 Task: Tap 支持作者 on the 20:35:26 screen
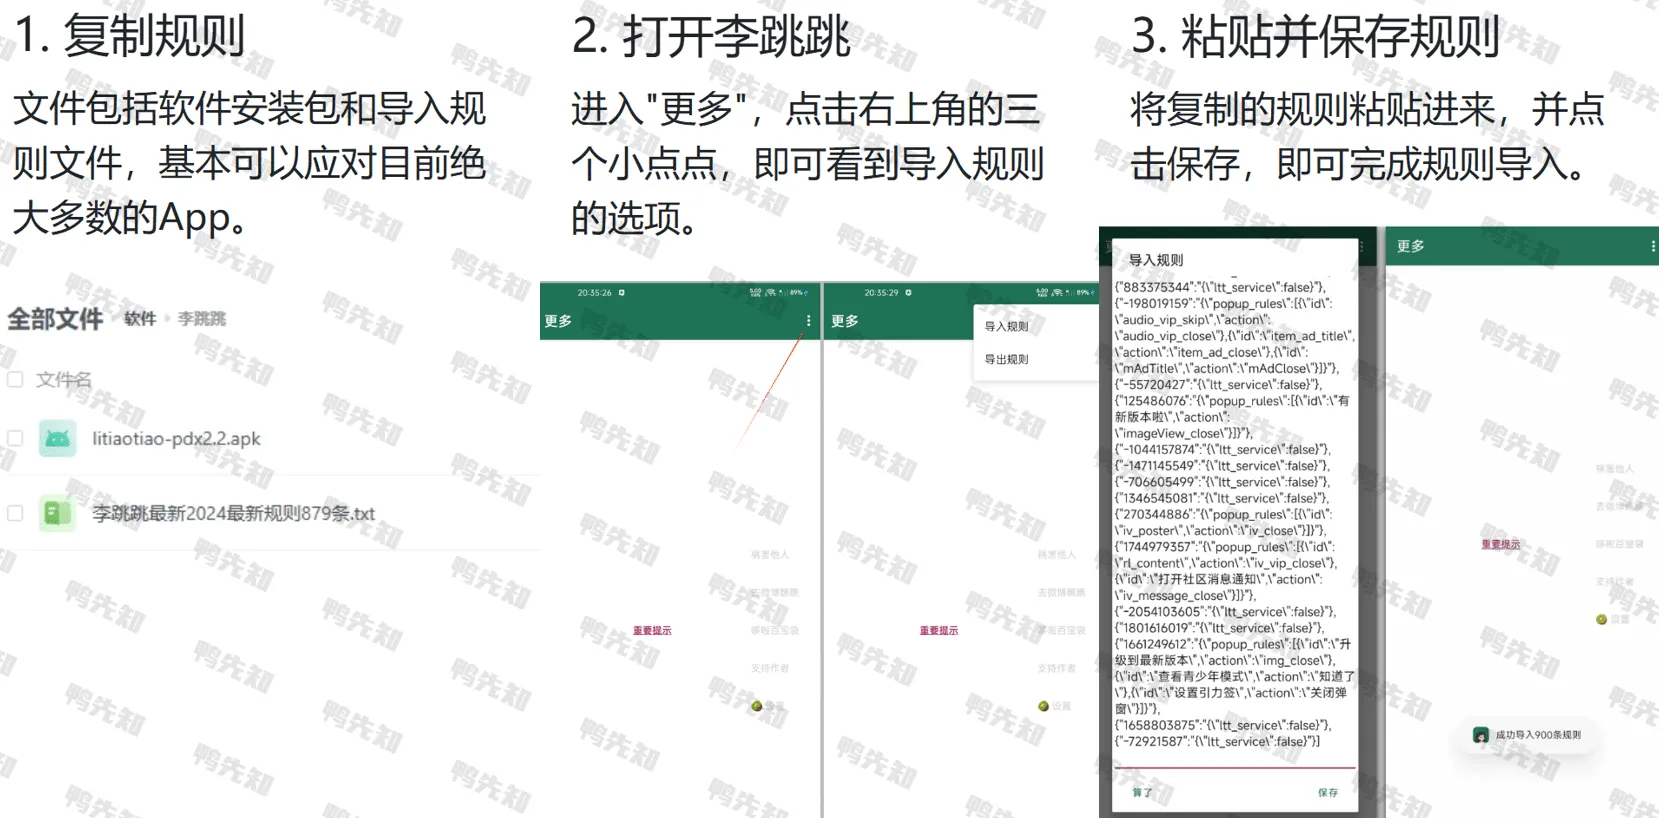770,668
